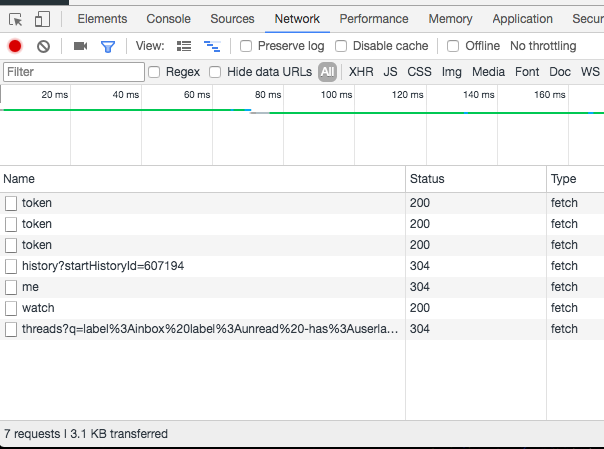Sort by the Status column header
The height and width of the screenshot is (449, 604).
coord(476,179)
